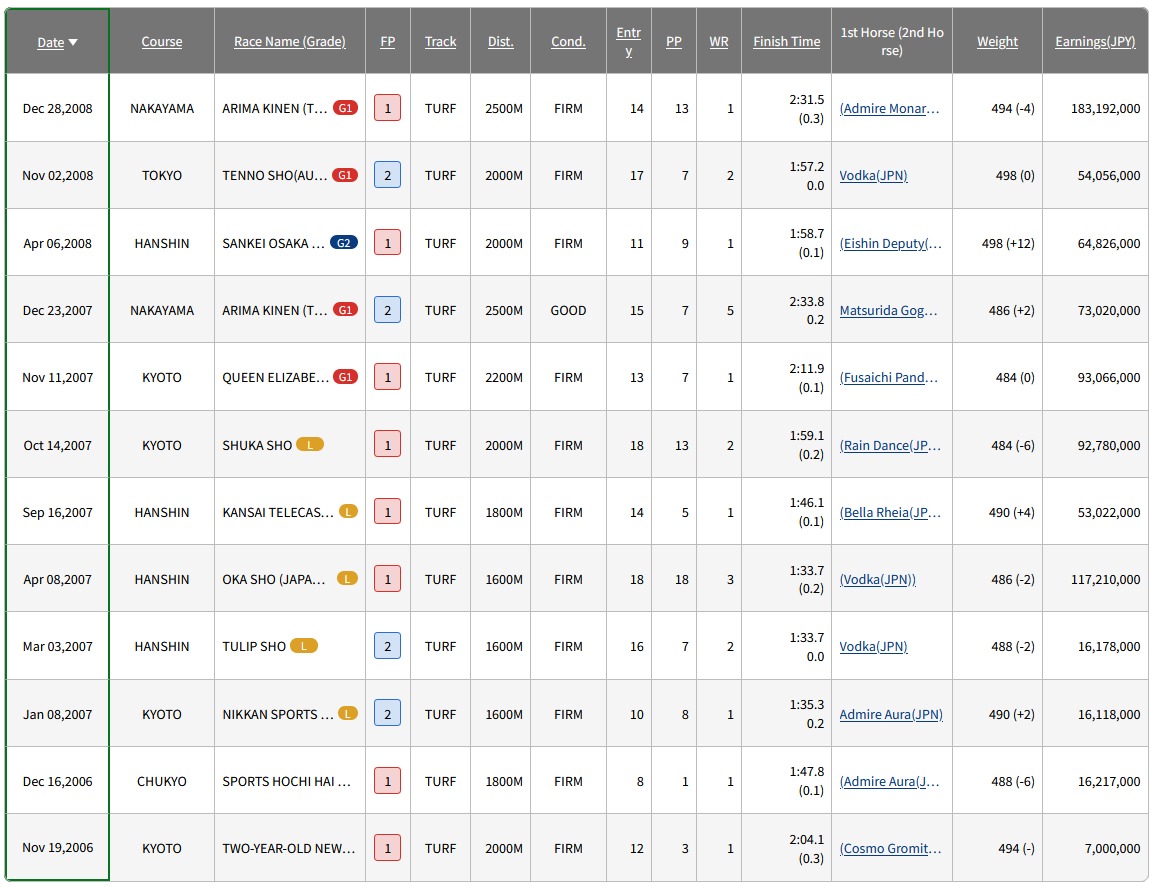The image size is (1172, 887).
Task: Select earnings value '7,000,000'
Action: tap(1112, 849)
